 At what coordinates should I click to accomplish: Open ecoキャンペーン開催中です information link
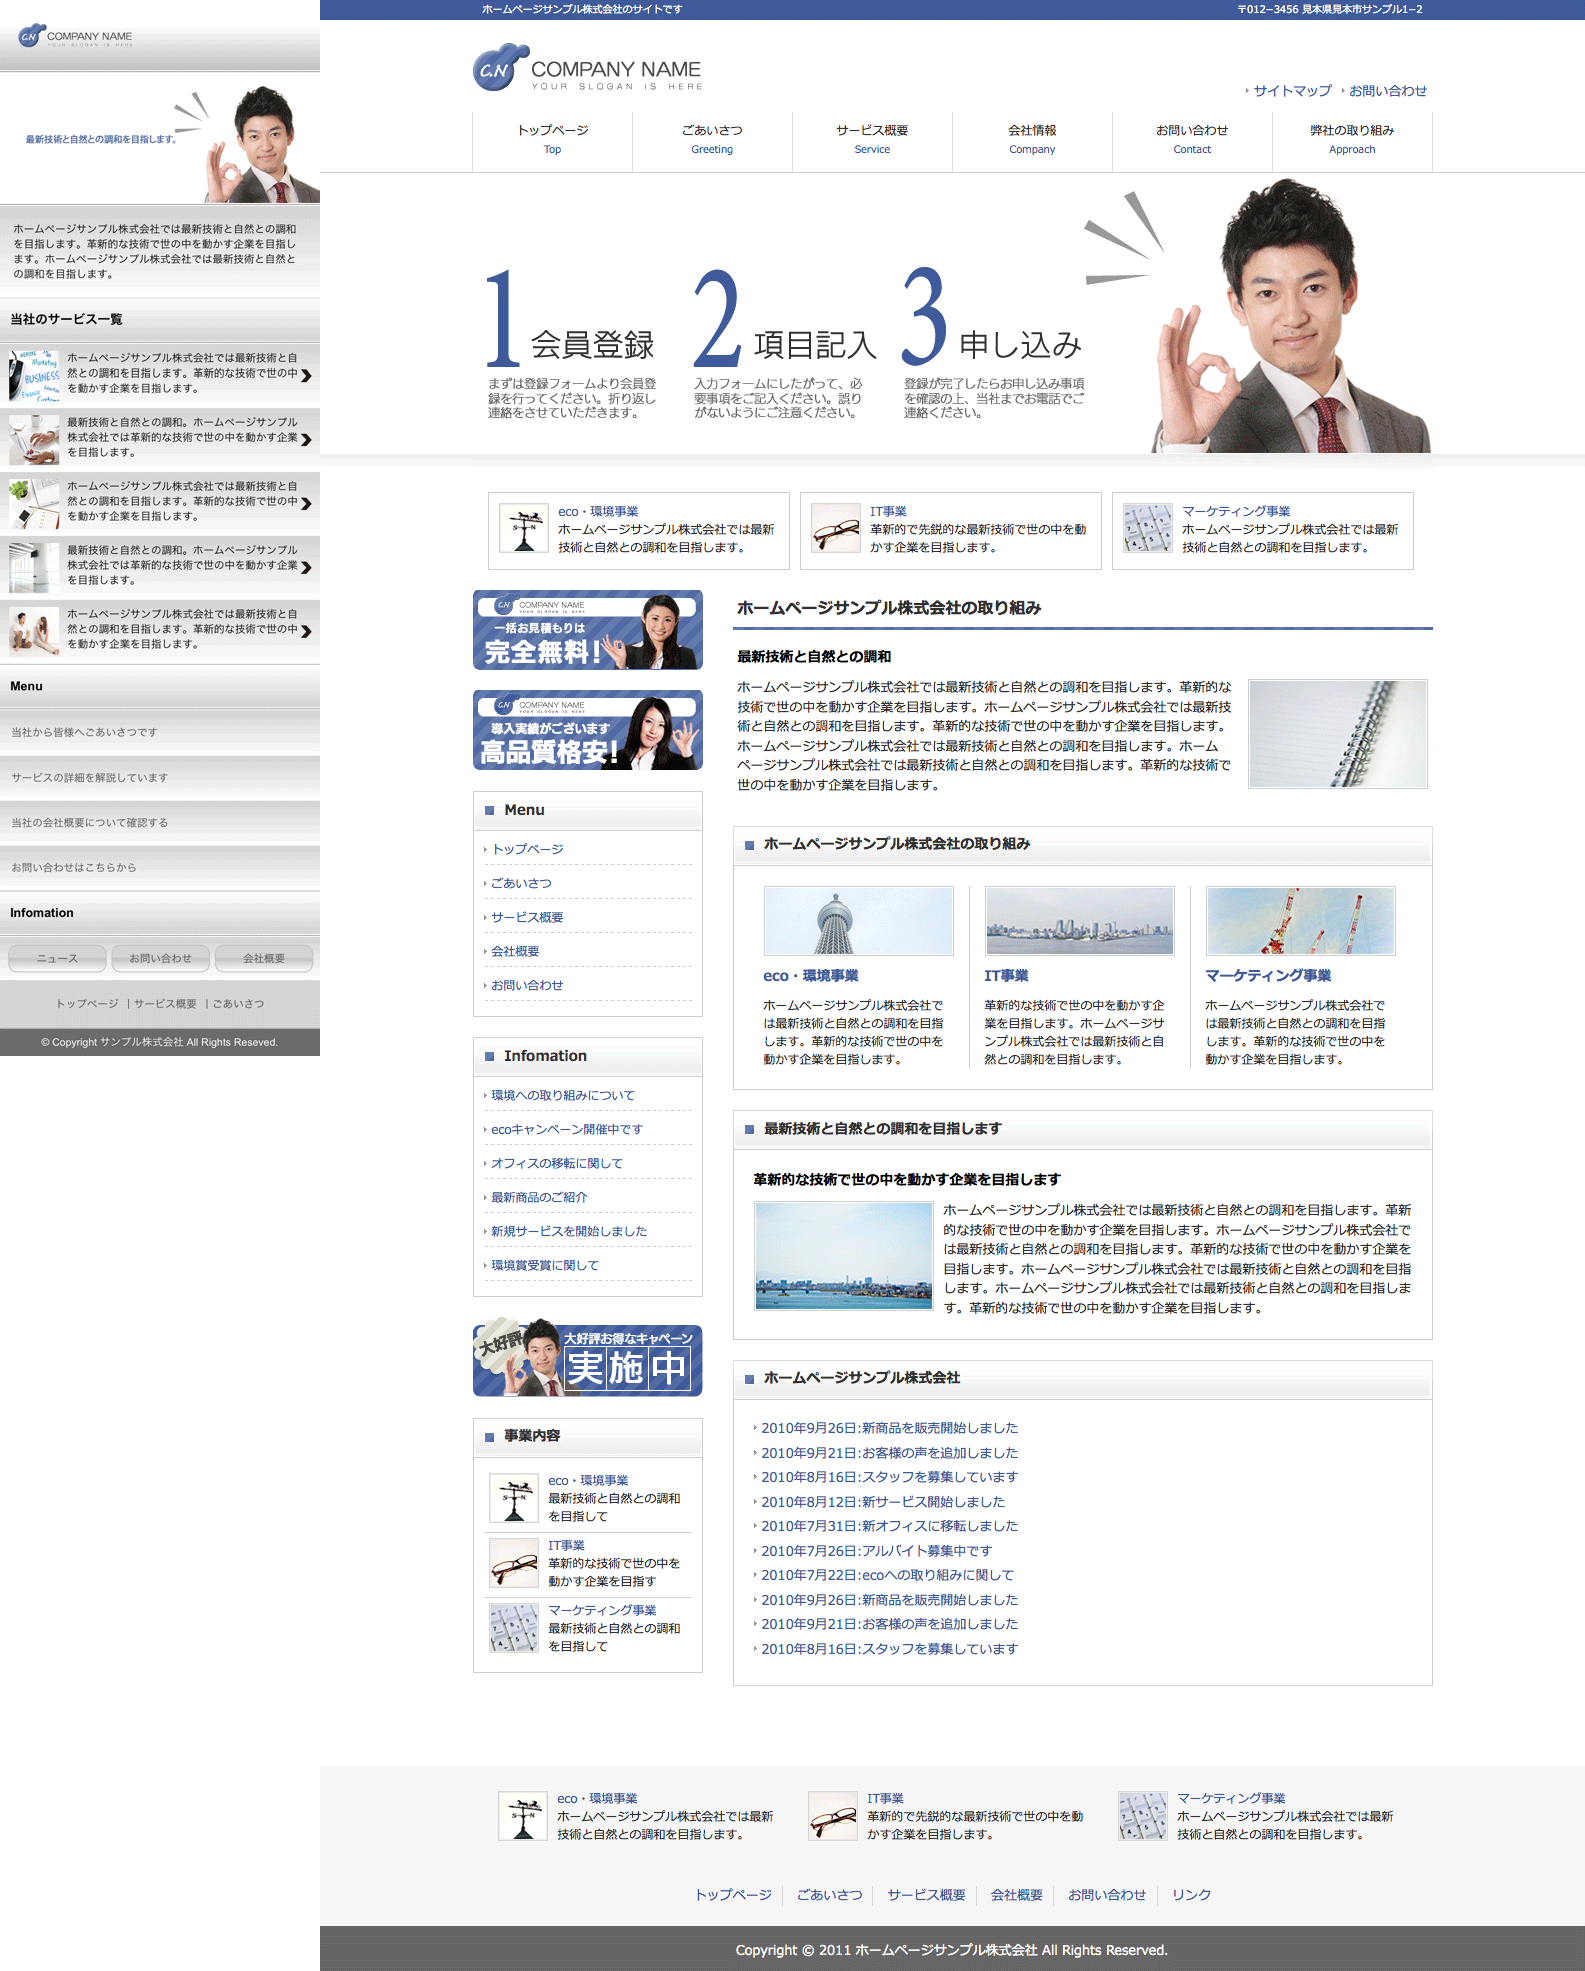tap(567, 1129)
